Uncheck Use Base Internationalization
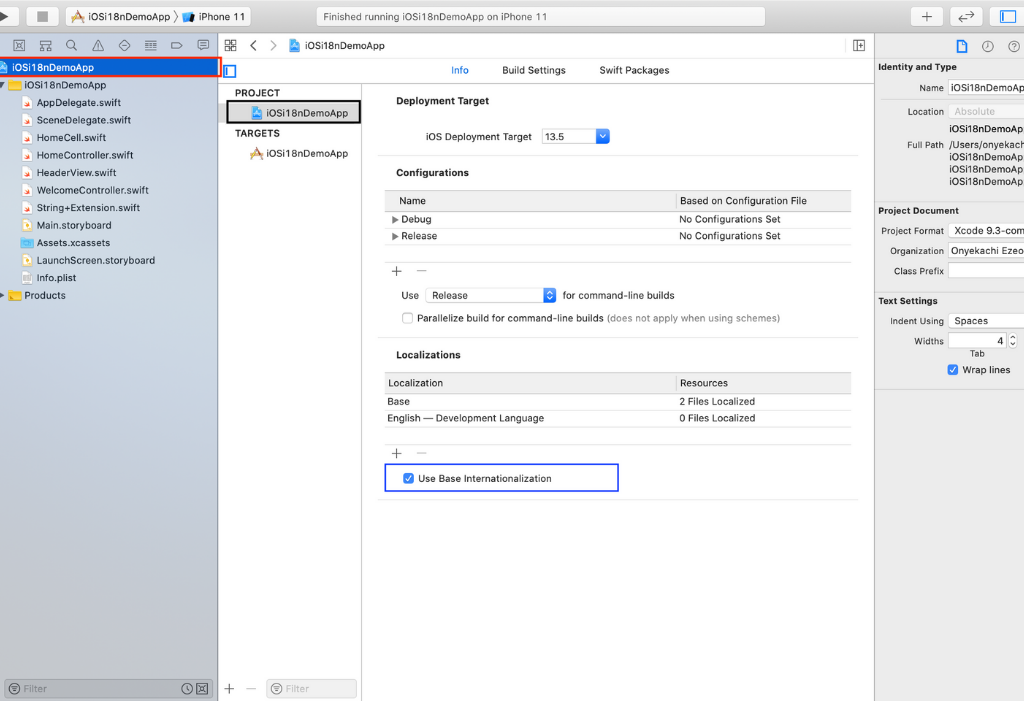This screenshot has width=1024, height=701. point(408,478)
